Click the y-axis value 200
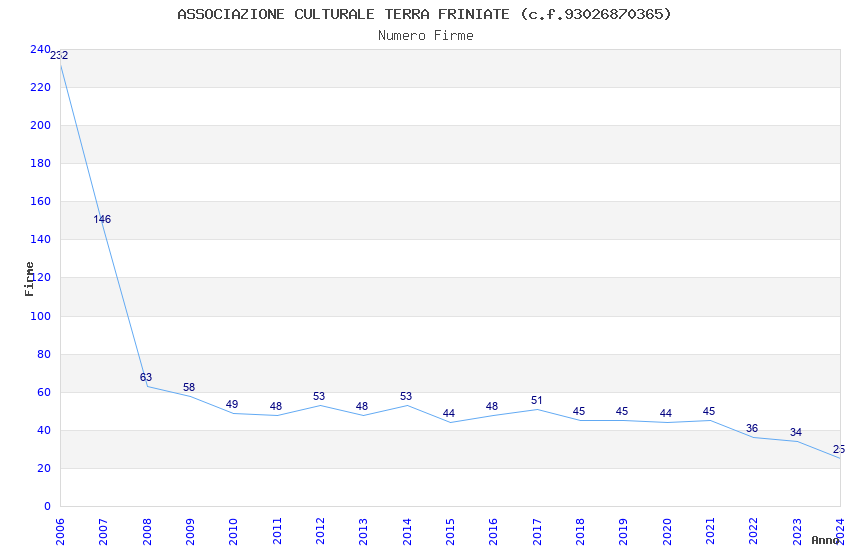 pyautogui.click(x=40, y=125)
